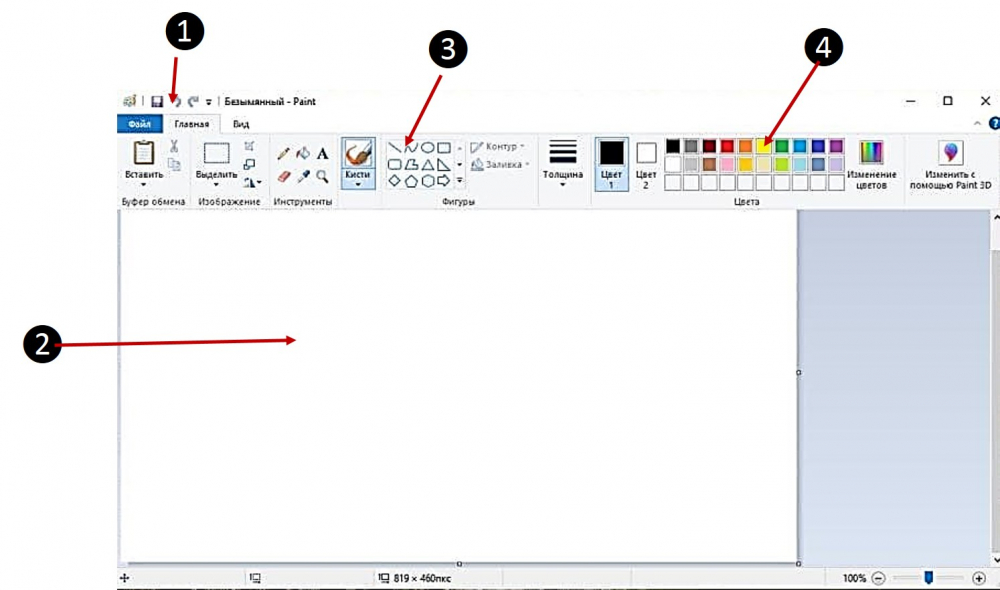The width and height of the screenshot is (1000, 590).
Task: Select the Magnifier tool
Action: (322, 176)
